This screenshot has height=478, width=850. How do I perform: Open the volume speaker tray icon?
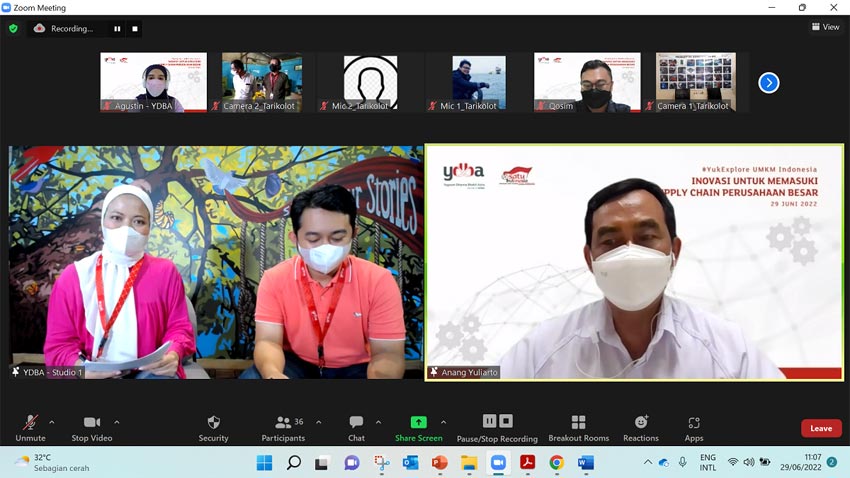click(749, 462)
